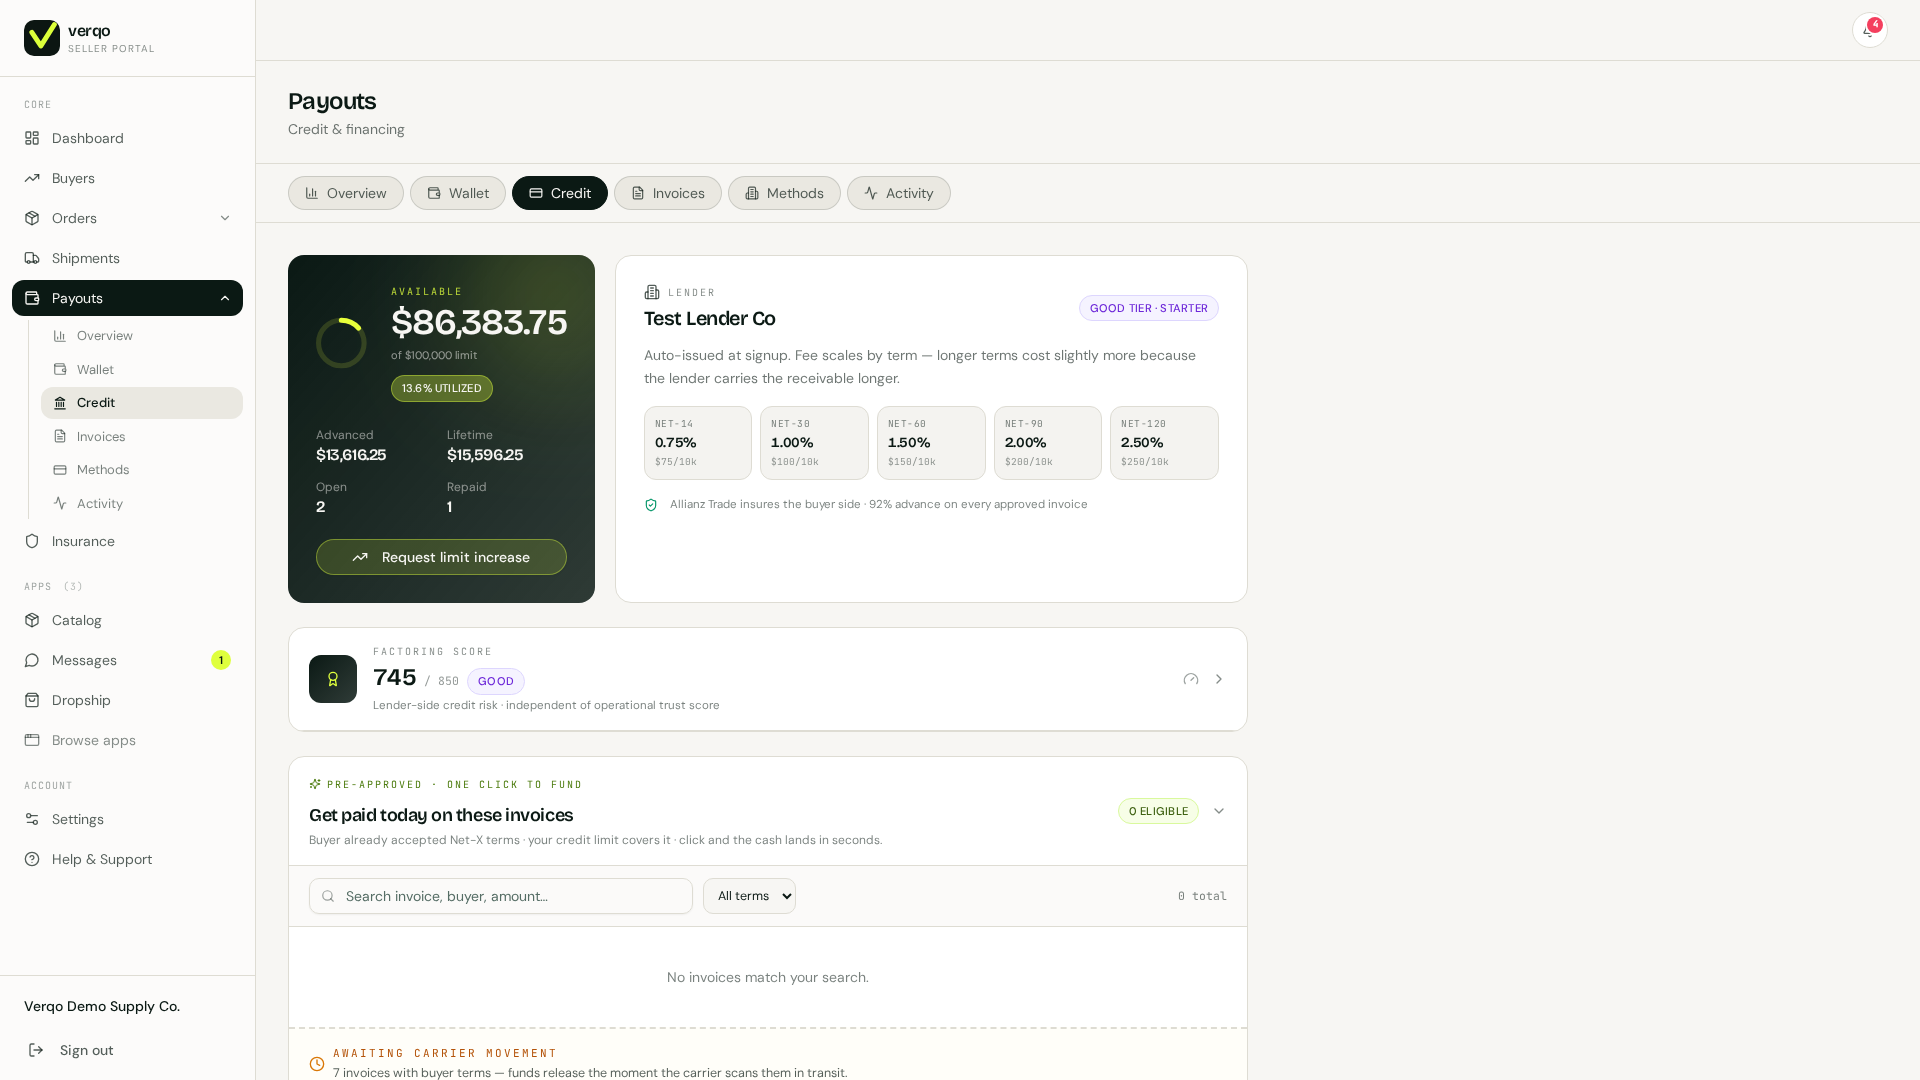This screenshot has width=1920, height=1080.
Task: Collapse the pre-approved invoices section chevron
Action: [x=1219, y=811]
